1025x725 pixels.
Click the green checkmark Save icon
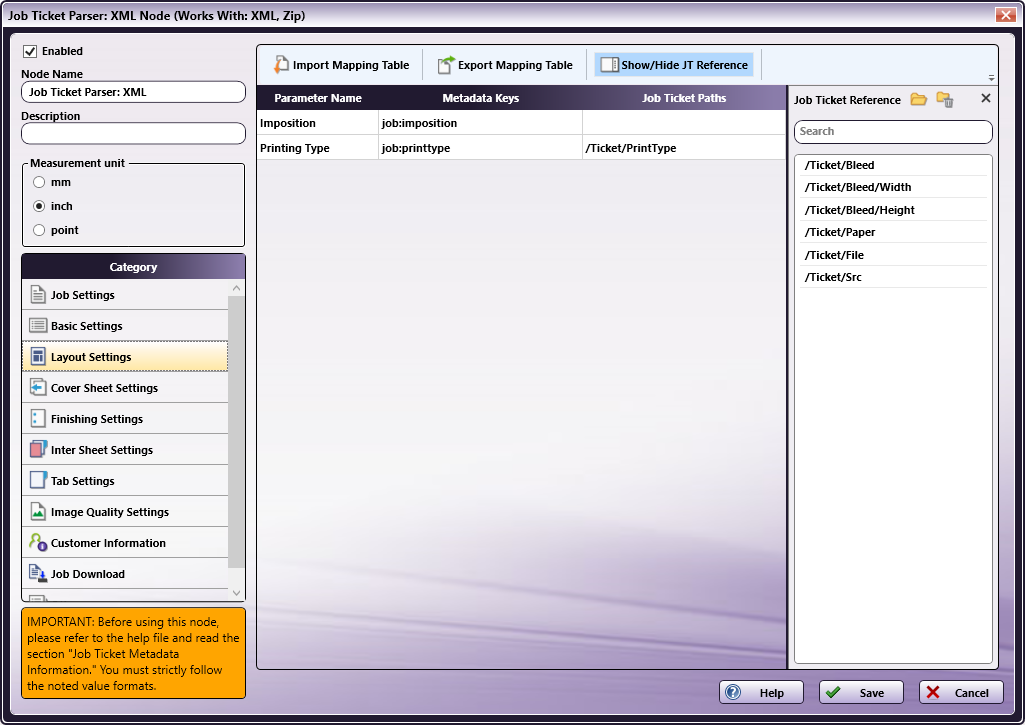[x=833, y=692]
